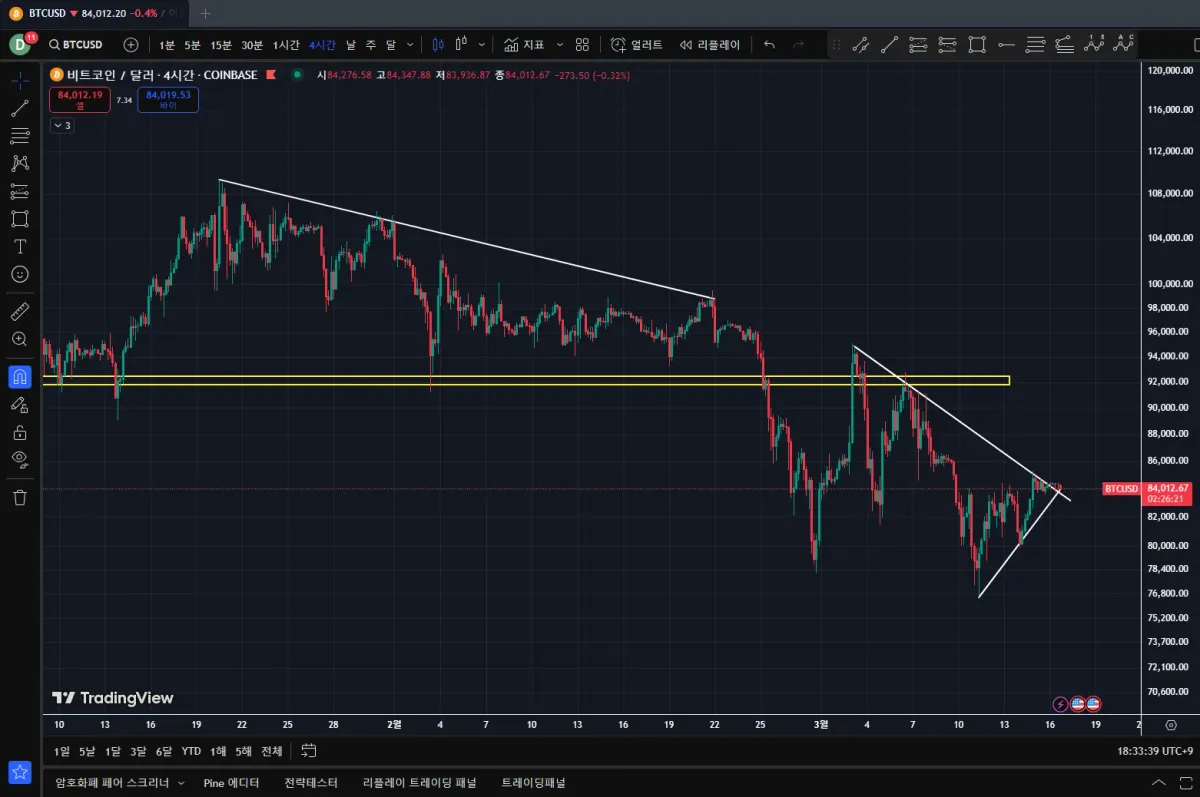This screenshot has width=1200, height=797.
Task: Expand the collapsed indicators legend showing 3
Action: point(62,125)
